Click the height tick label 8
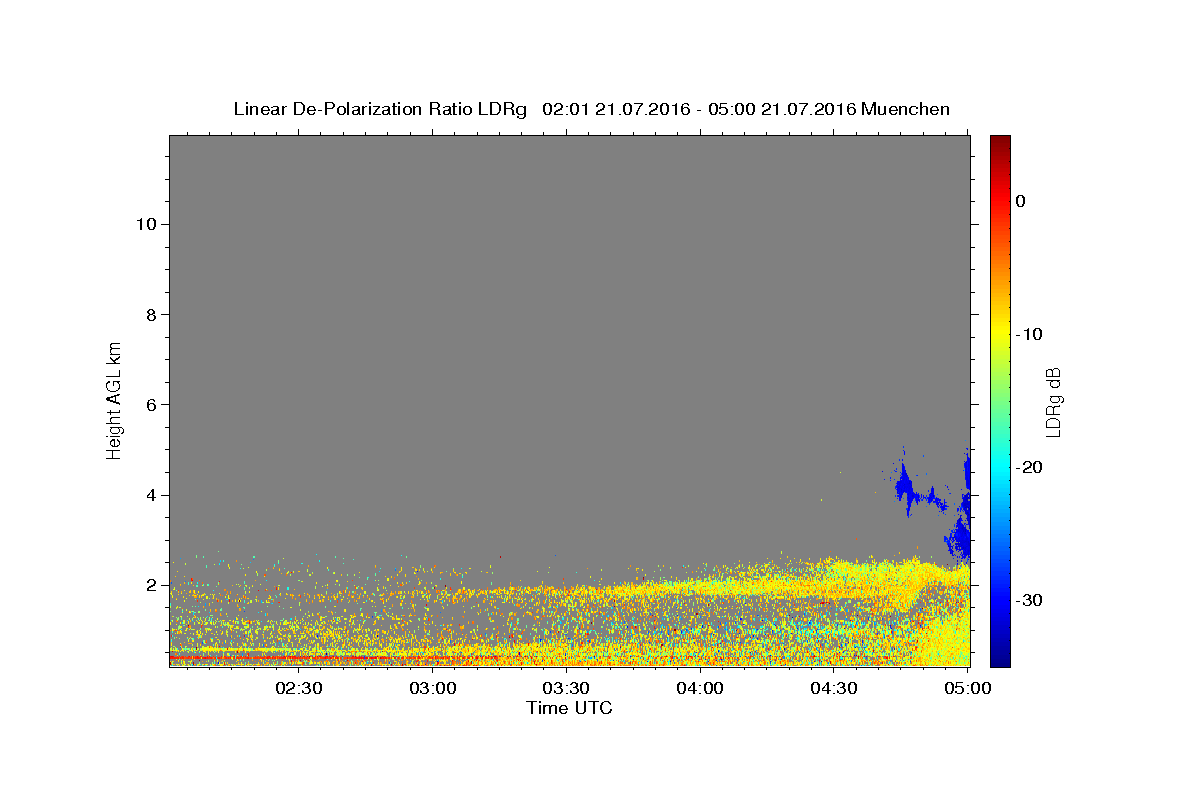Screen dimensions: 1200x800 149,314
